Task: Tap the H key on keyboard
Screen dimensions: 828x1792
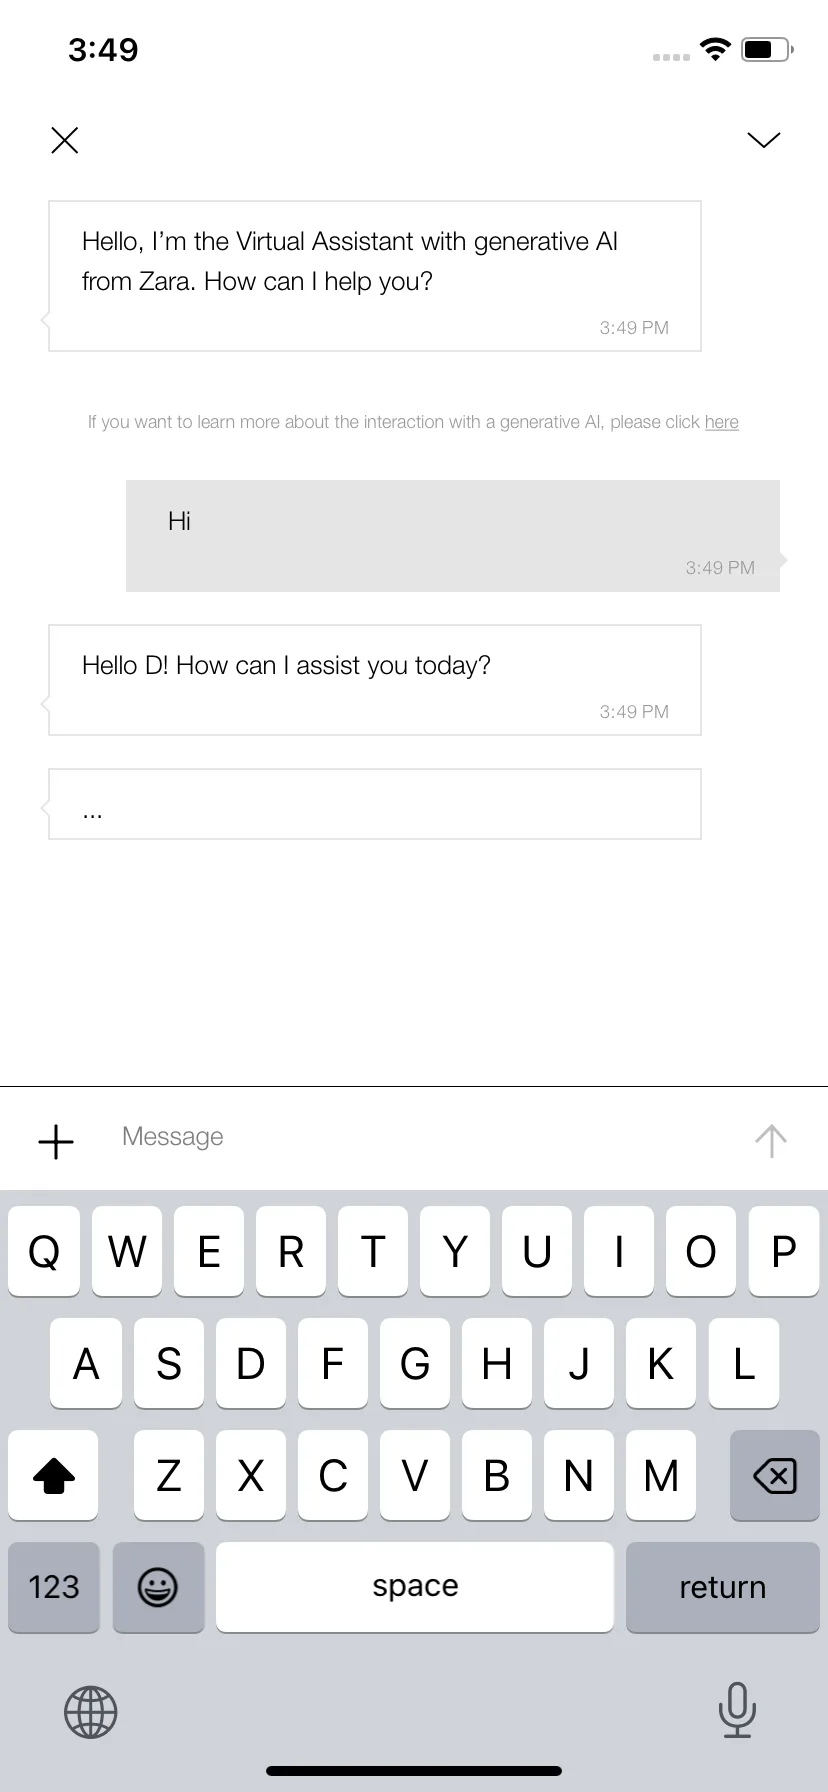Action: click(x=497, y=1363)
